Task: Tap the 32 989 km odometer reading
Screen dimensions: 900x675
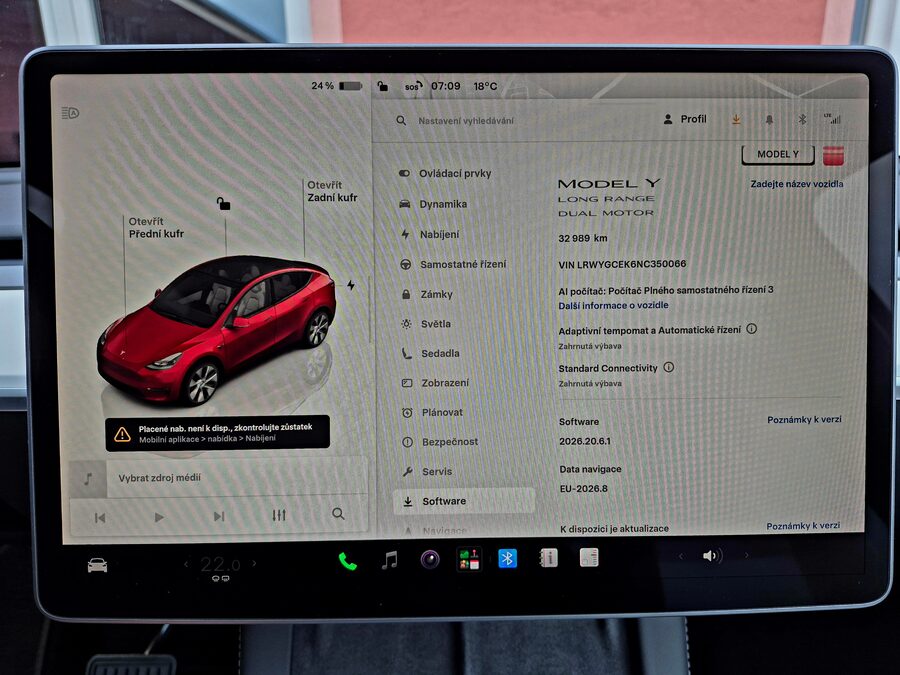Action: pyautogui.click(x=583, y=238)
